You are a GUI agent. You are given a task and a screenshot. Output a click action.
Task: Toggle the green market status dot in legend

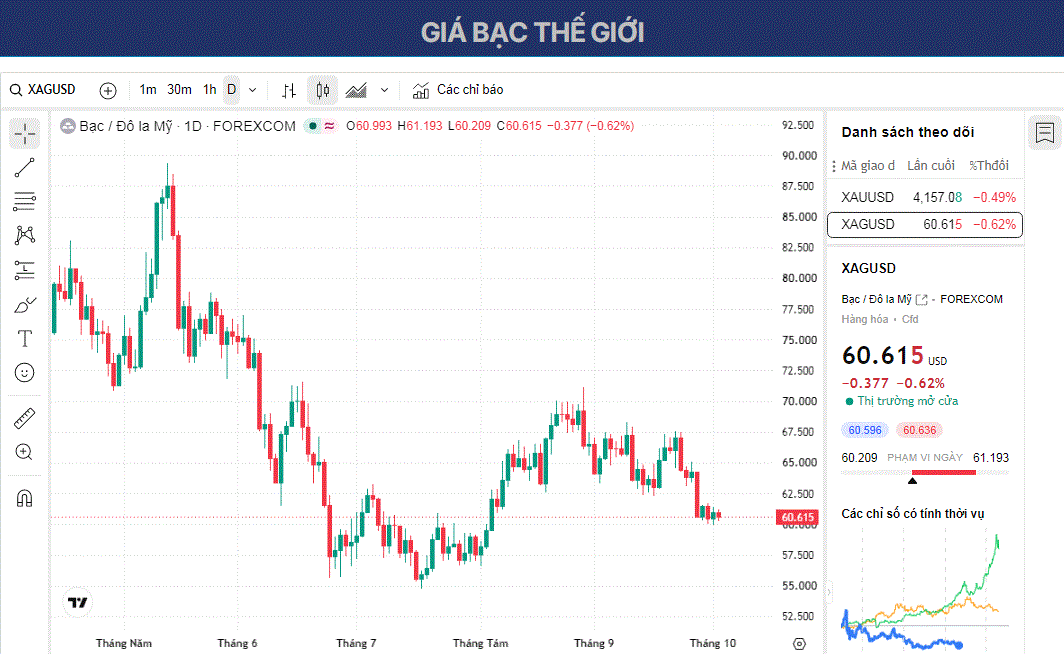pos(313,126)
